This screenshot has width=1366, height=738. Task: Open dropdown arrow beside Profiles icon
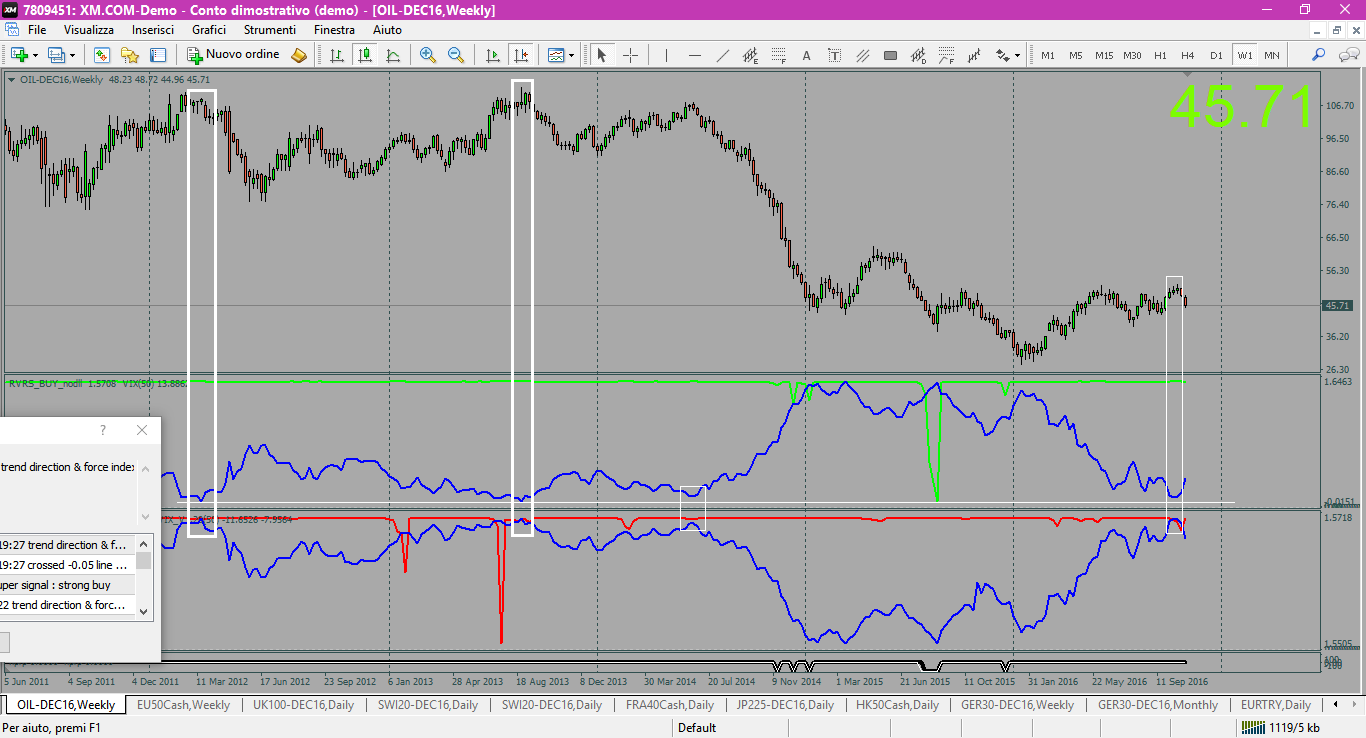72,55
